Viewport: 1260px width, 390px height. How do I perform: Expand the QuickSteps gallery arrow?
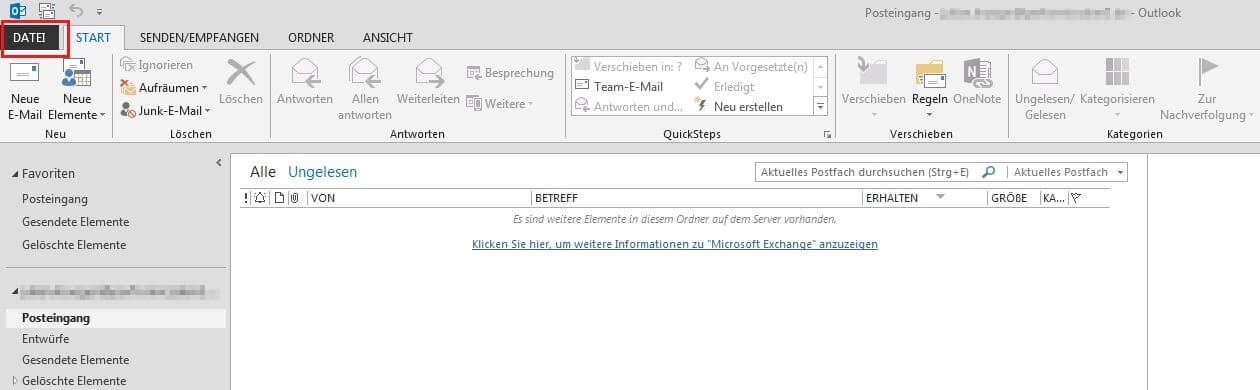coord(820,106)
